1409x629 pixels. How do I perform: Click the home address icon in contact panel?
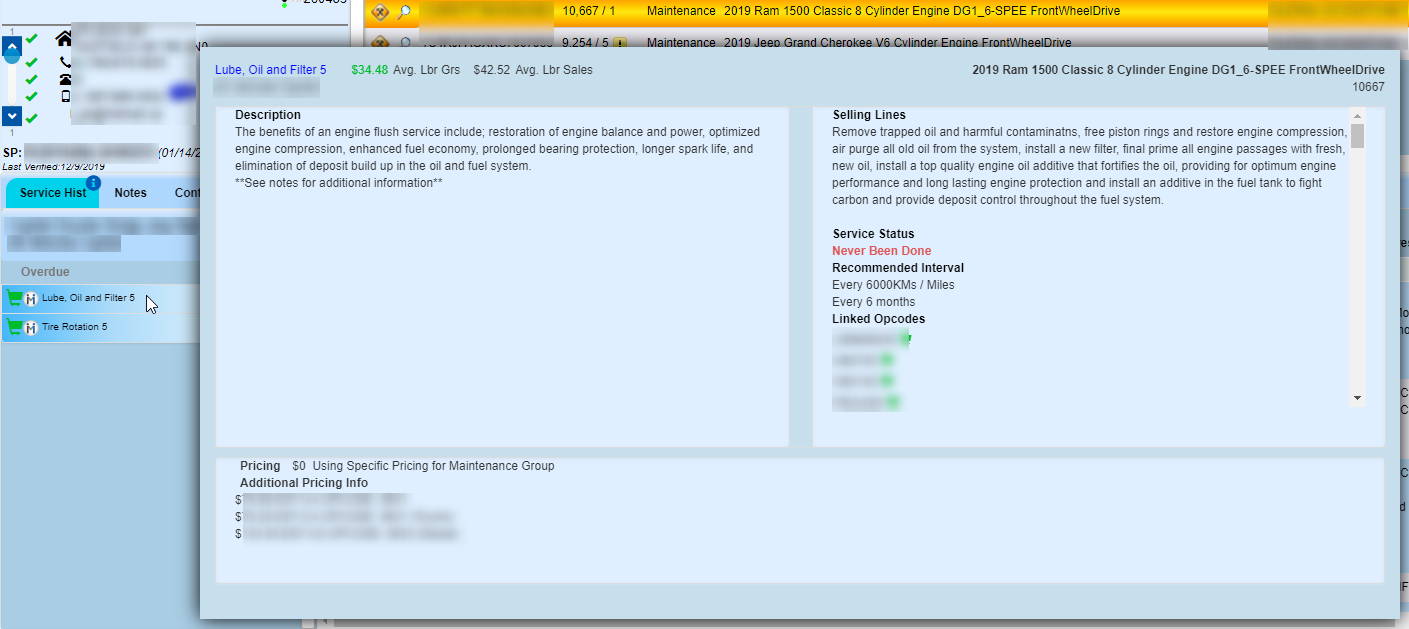click(x=64, y=39)
